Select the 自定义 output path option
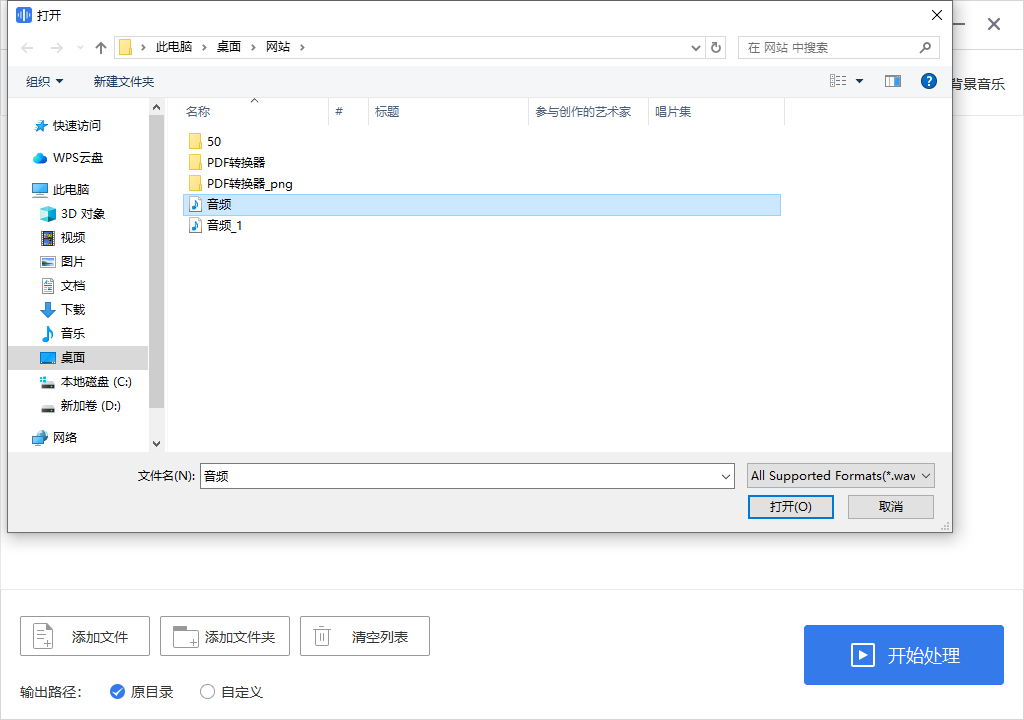Image resolution: width=1024 pixels, height=720 pixels. pos(231,692)
